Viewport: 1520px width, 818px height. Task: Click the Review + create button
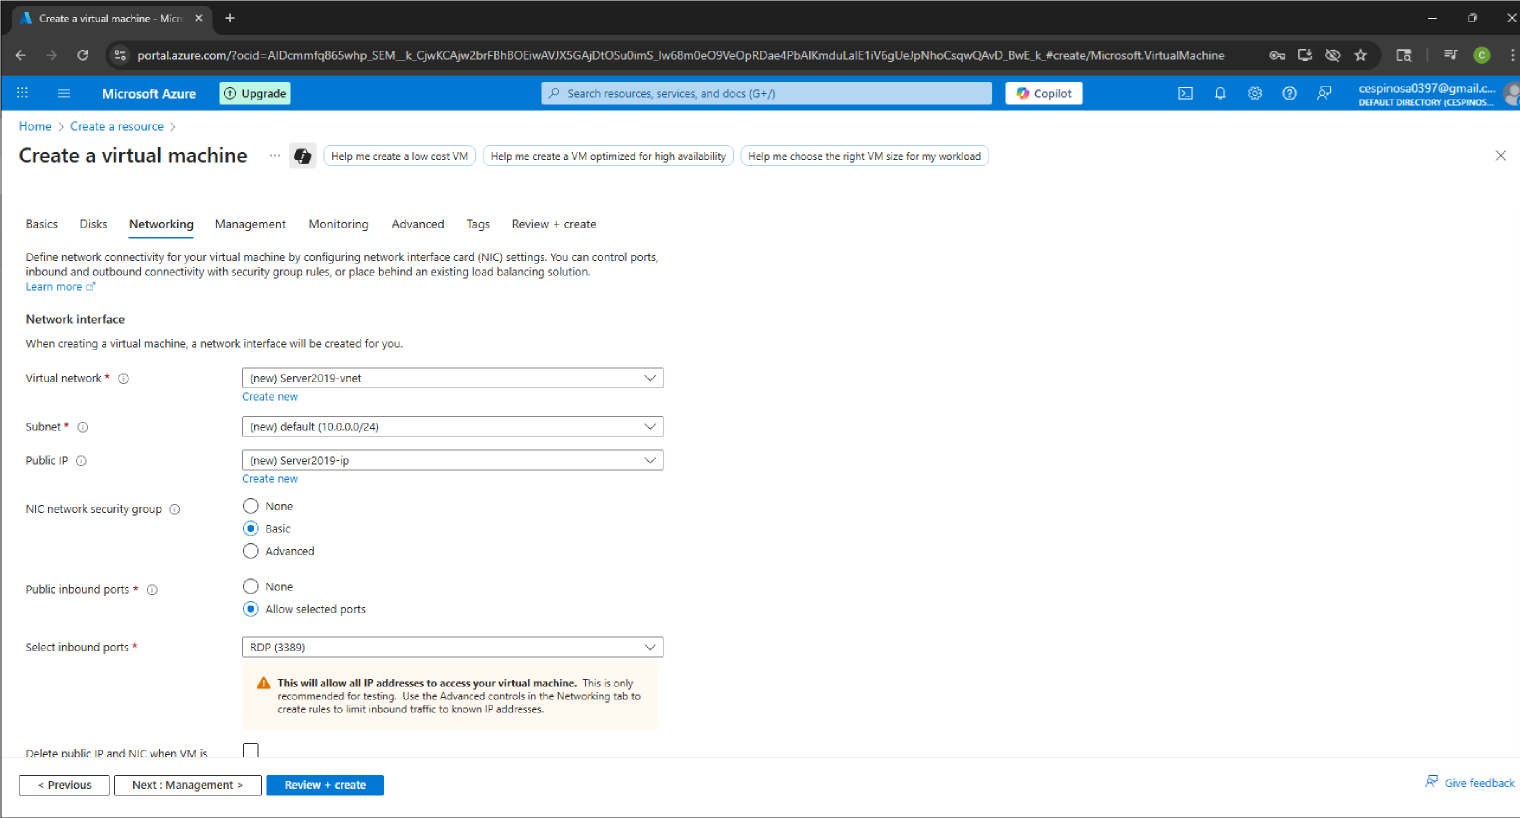[x=325, y=785]
